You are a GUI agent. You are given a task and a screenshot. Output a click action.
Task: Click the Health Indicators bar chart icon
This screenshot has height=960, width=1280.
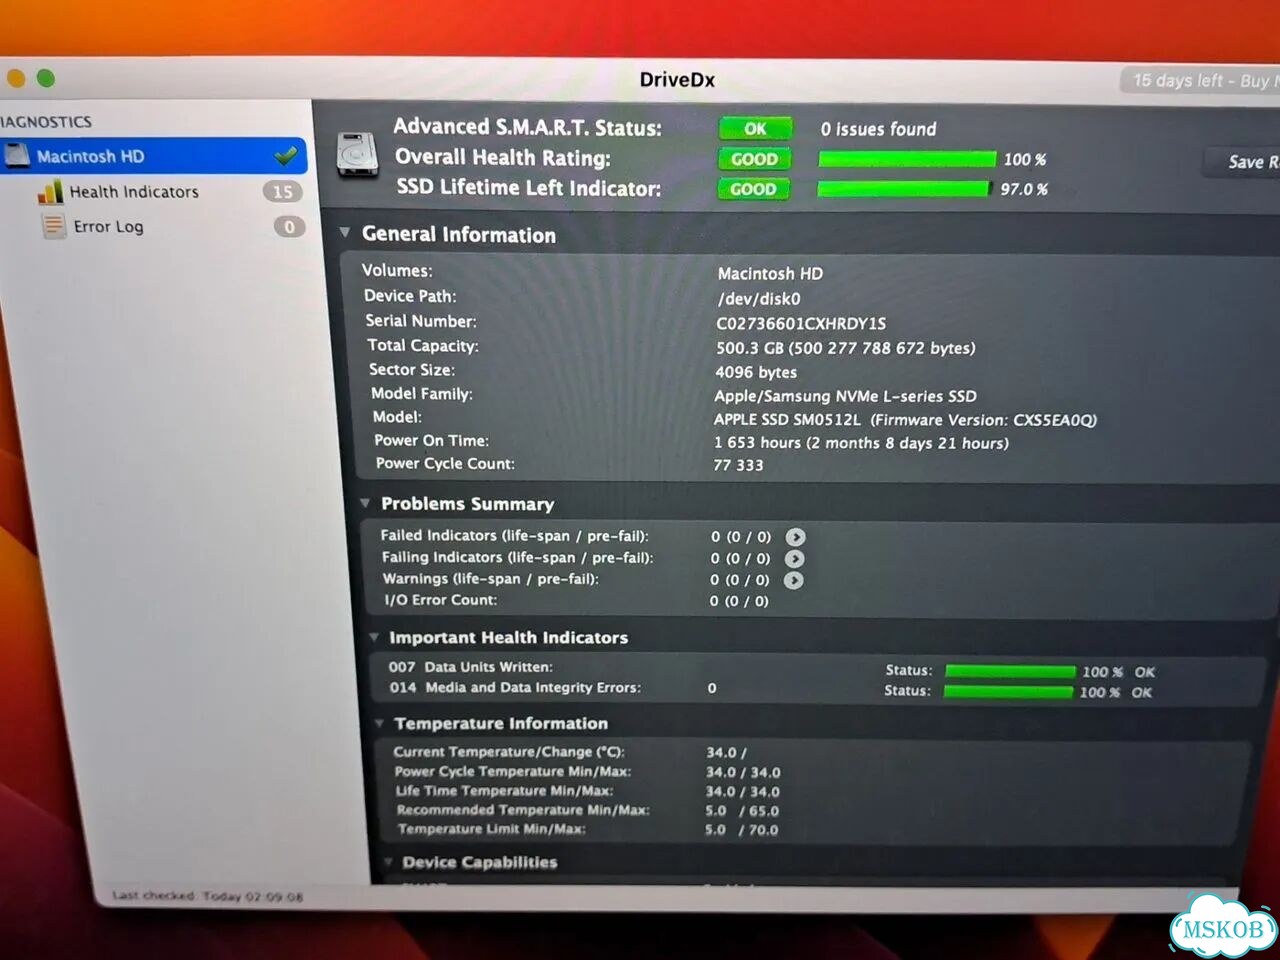tap(50, 191)
